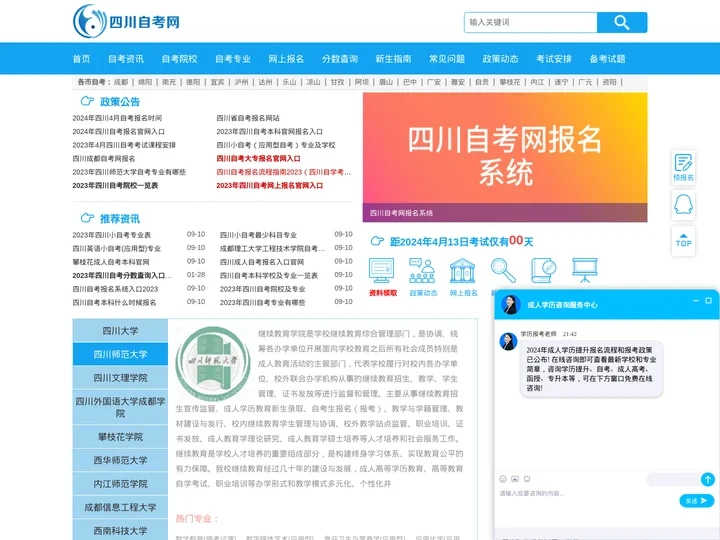This screenshot has width=720, height=540.
Task: Click the 绵阳 city link
Action: pyautogui.click(x=145, y=82)
